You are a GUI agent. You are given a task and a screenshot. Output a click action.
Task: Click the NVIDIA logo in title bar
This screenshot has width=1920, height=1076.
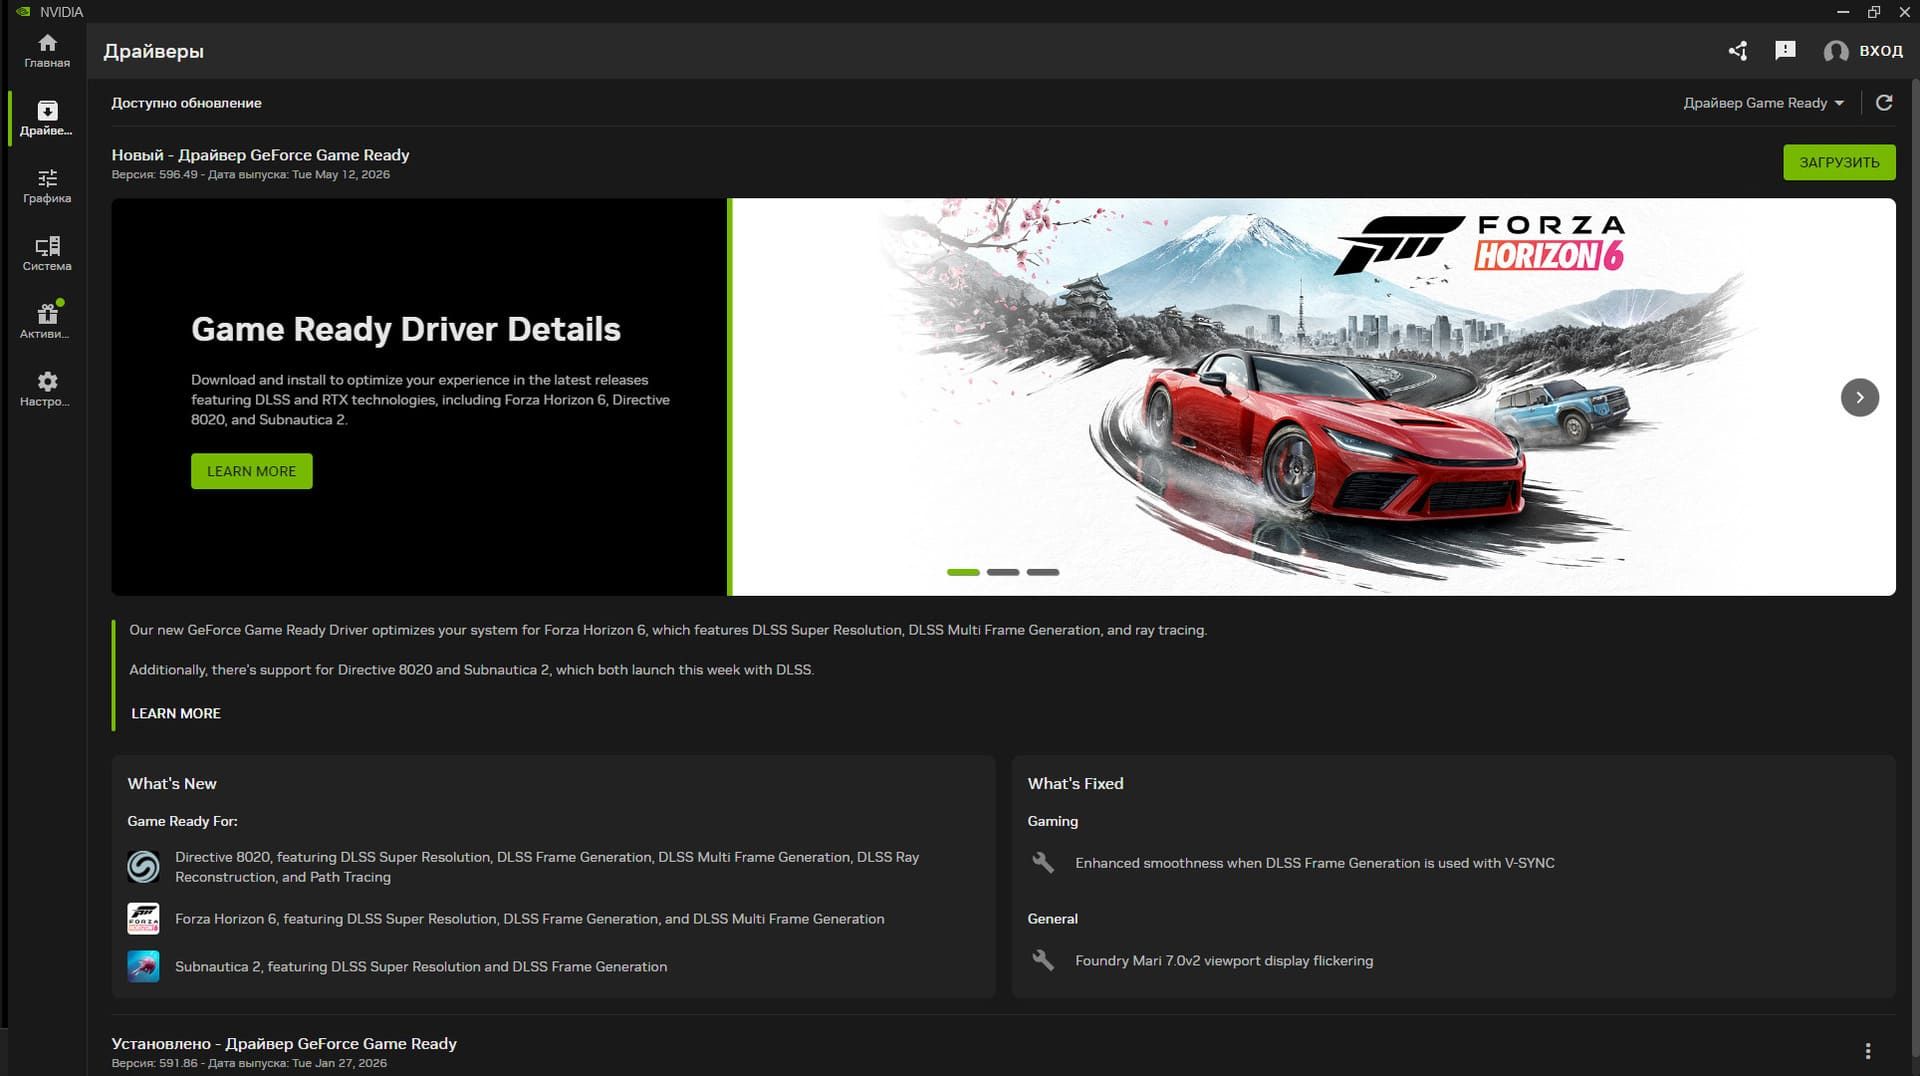(24, 12)
